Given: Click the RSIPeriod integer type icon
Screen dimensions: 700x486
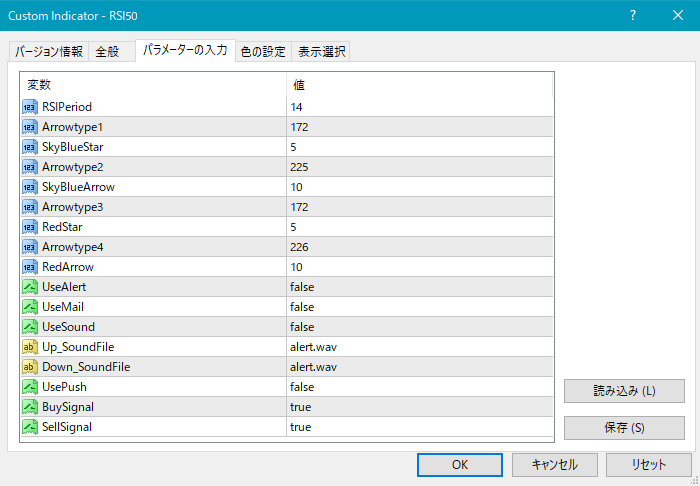Looking at the screenshot, I should click(x=29, y=107).
